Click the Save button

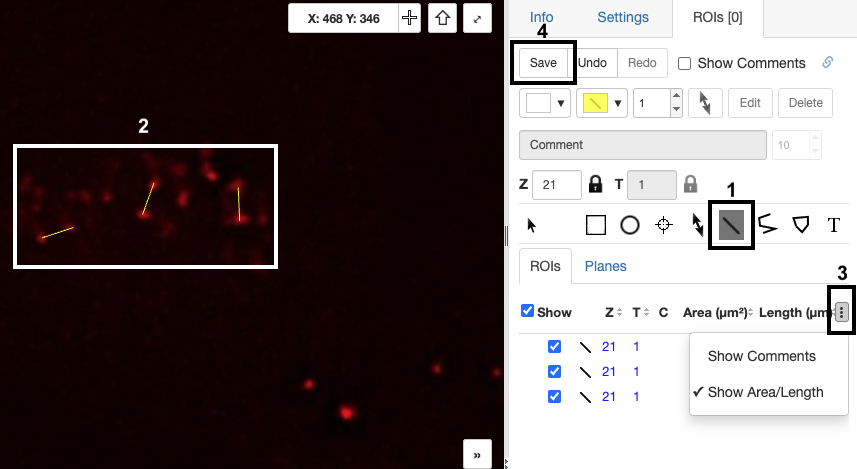[x=543, y=63]
